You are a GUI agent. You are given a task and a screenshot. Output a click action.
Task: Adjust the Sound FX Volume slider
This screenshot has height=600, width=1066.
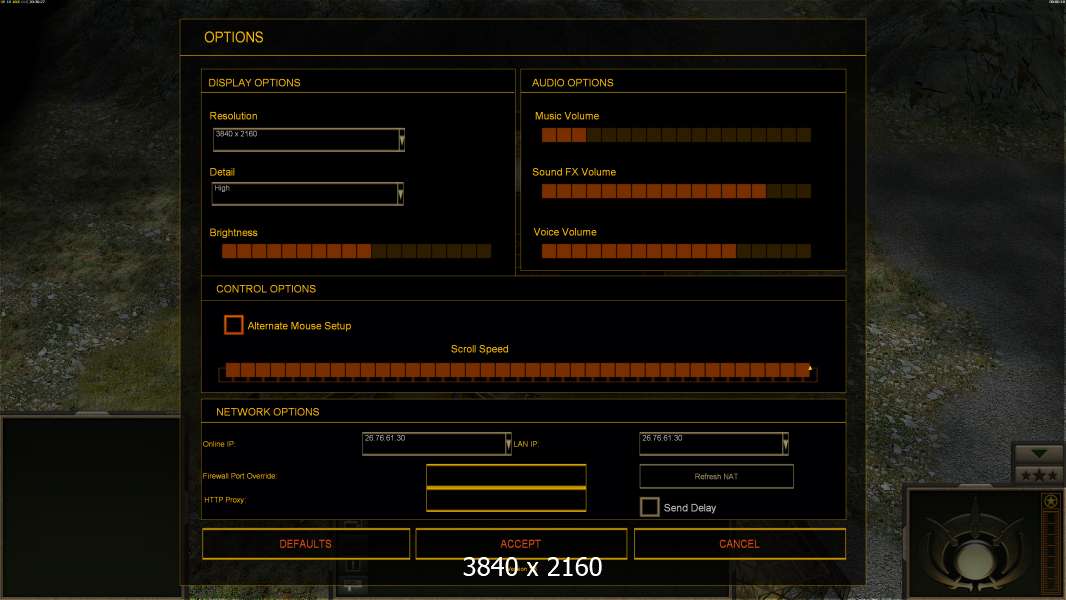click(676, 191)
